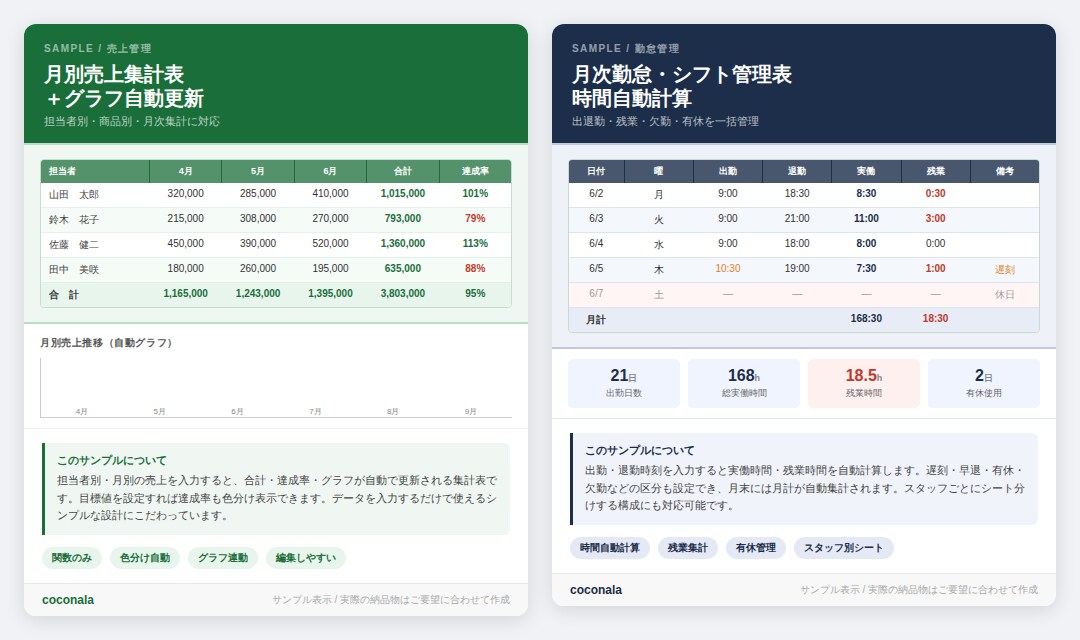This screenshot has width=1080, height=640.
Task: Click the value 450,000
Action: pos(185,243)
